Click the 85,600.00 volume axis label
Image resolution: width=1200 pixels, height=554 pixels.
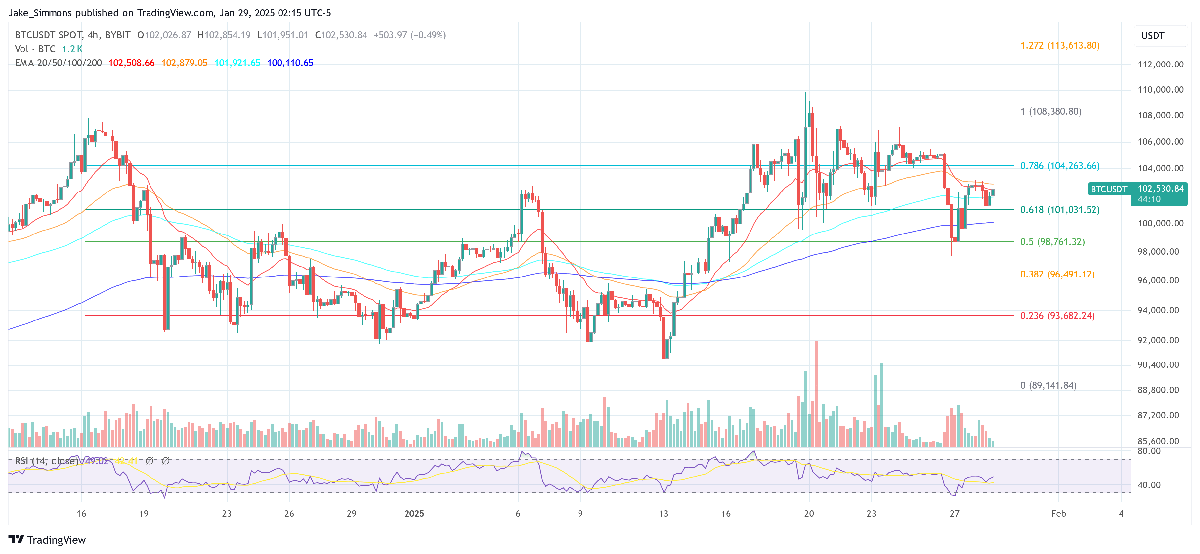pyautogui.click(x=1160, y=441)
